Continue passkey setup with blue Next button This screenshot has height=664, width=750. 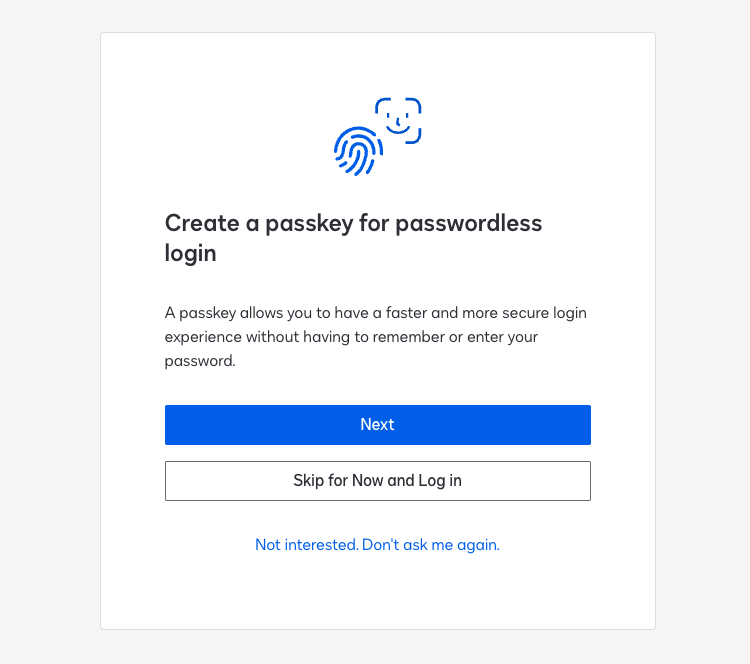[x=378, y=425]
